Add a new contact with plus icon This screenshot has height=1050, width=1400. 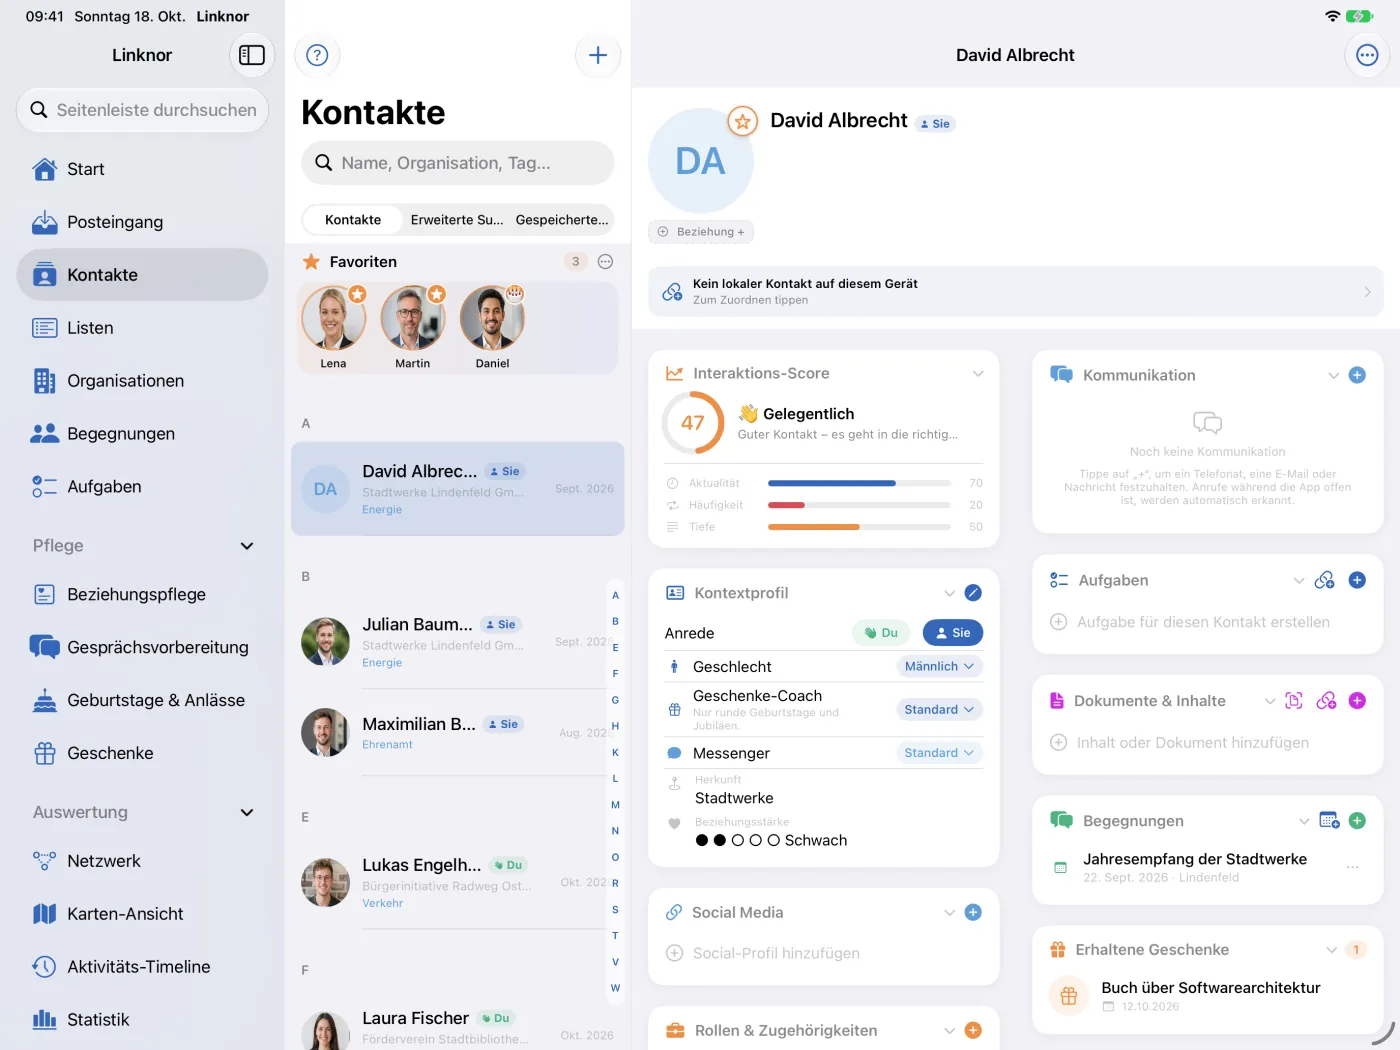click(x=598, y=55)
